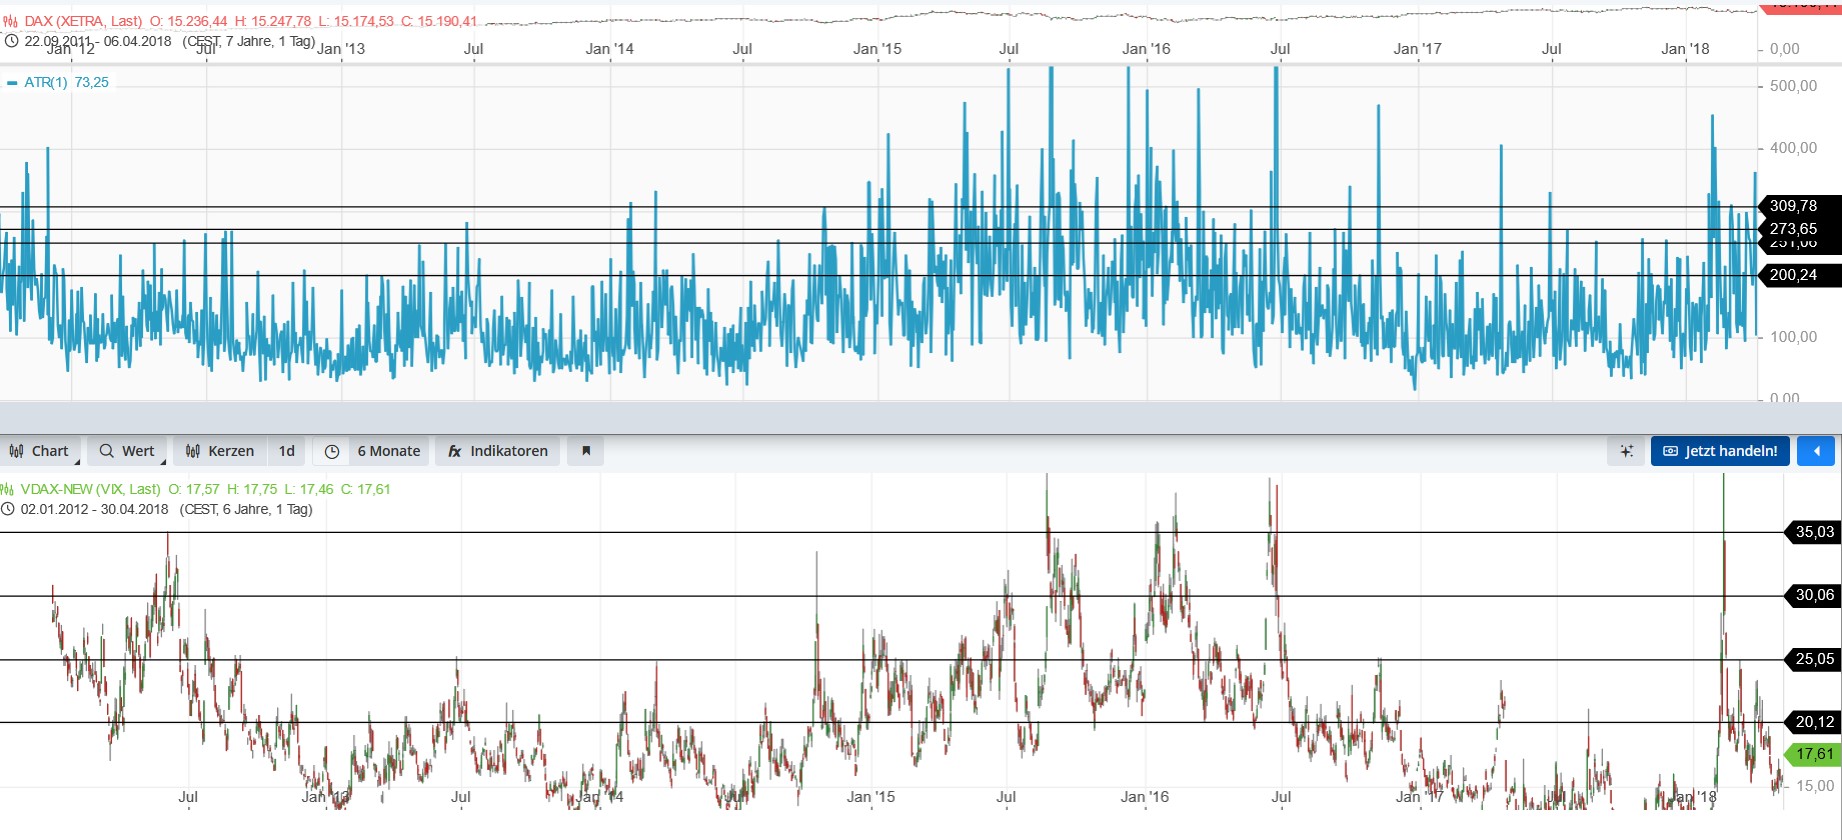Change the 1d interval setting
The height and width of the screenshot is (840, 1842).
[x=287, y=451]
